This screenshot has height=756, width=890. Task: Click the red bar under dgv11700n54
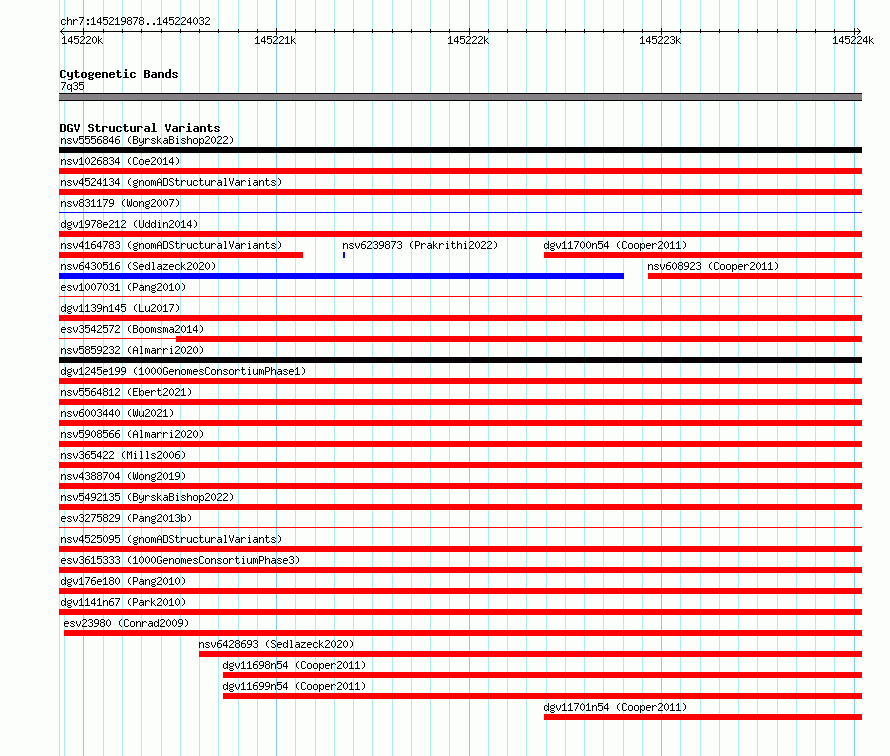703,255
